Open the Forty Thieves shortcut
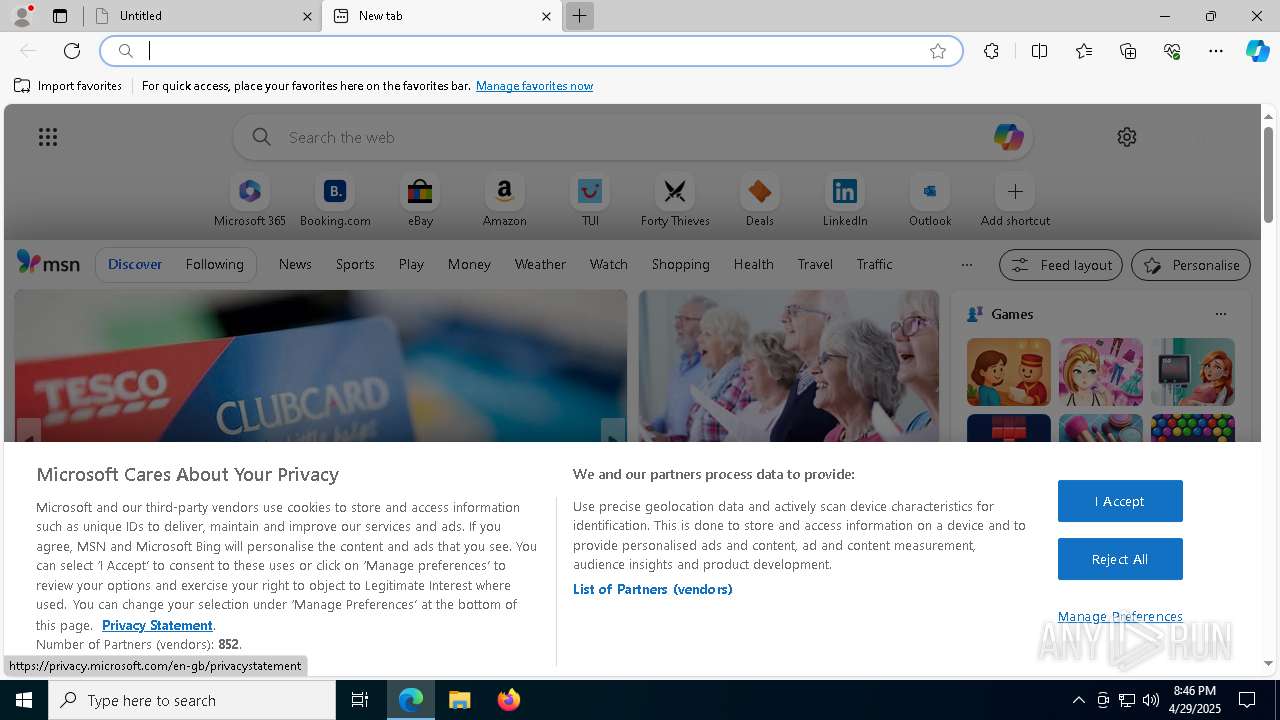This screenshot has width=1280, height=720. pyautogui.click(x=675, y=201)
